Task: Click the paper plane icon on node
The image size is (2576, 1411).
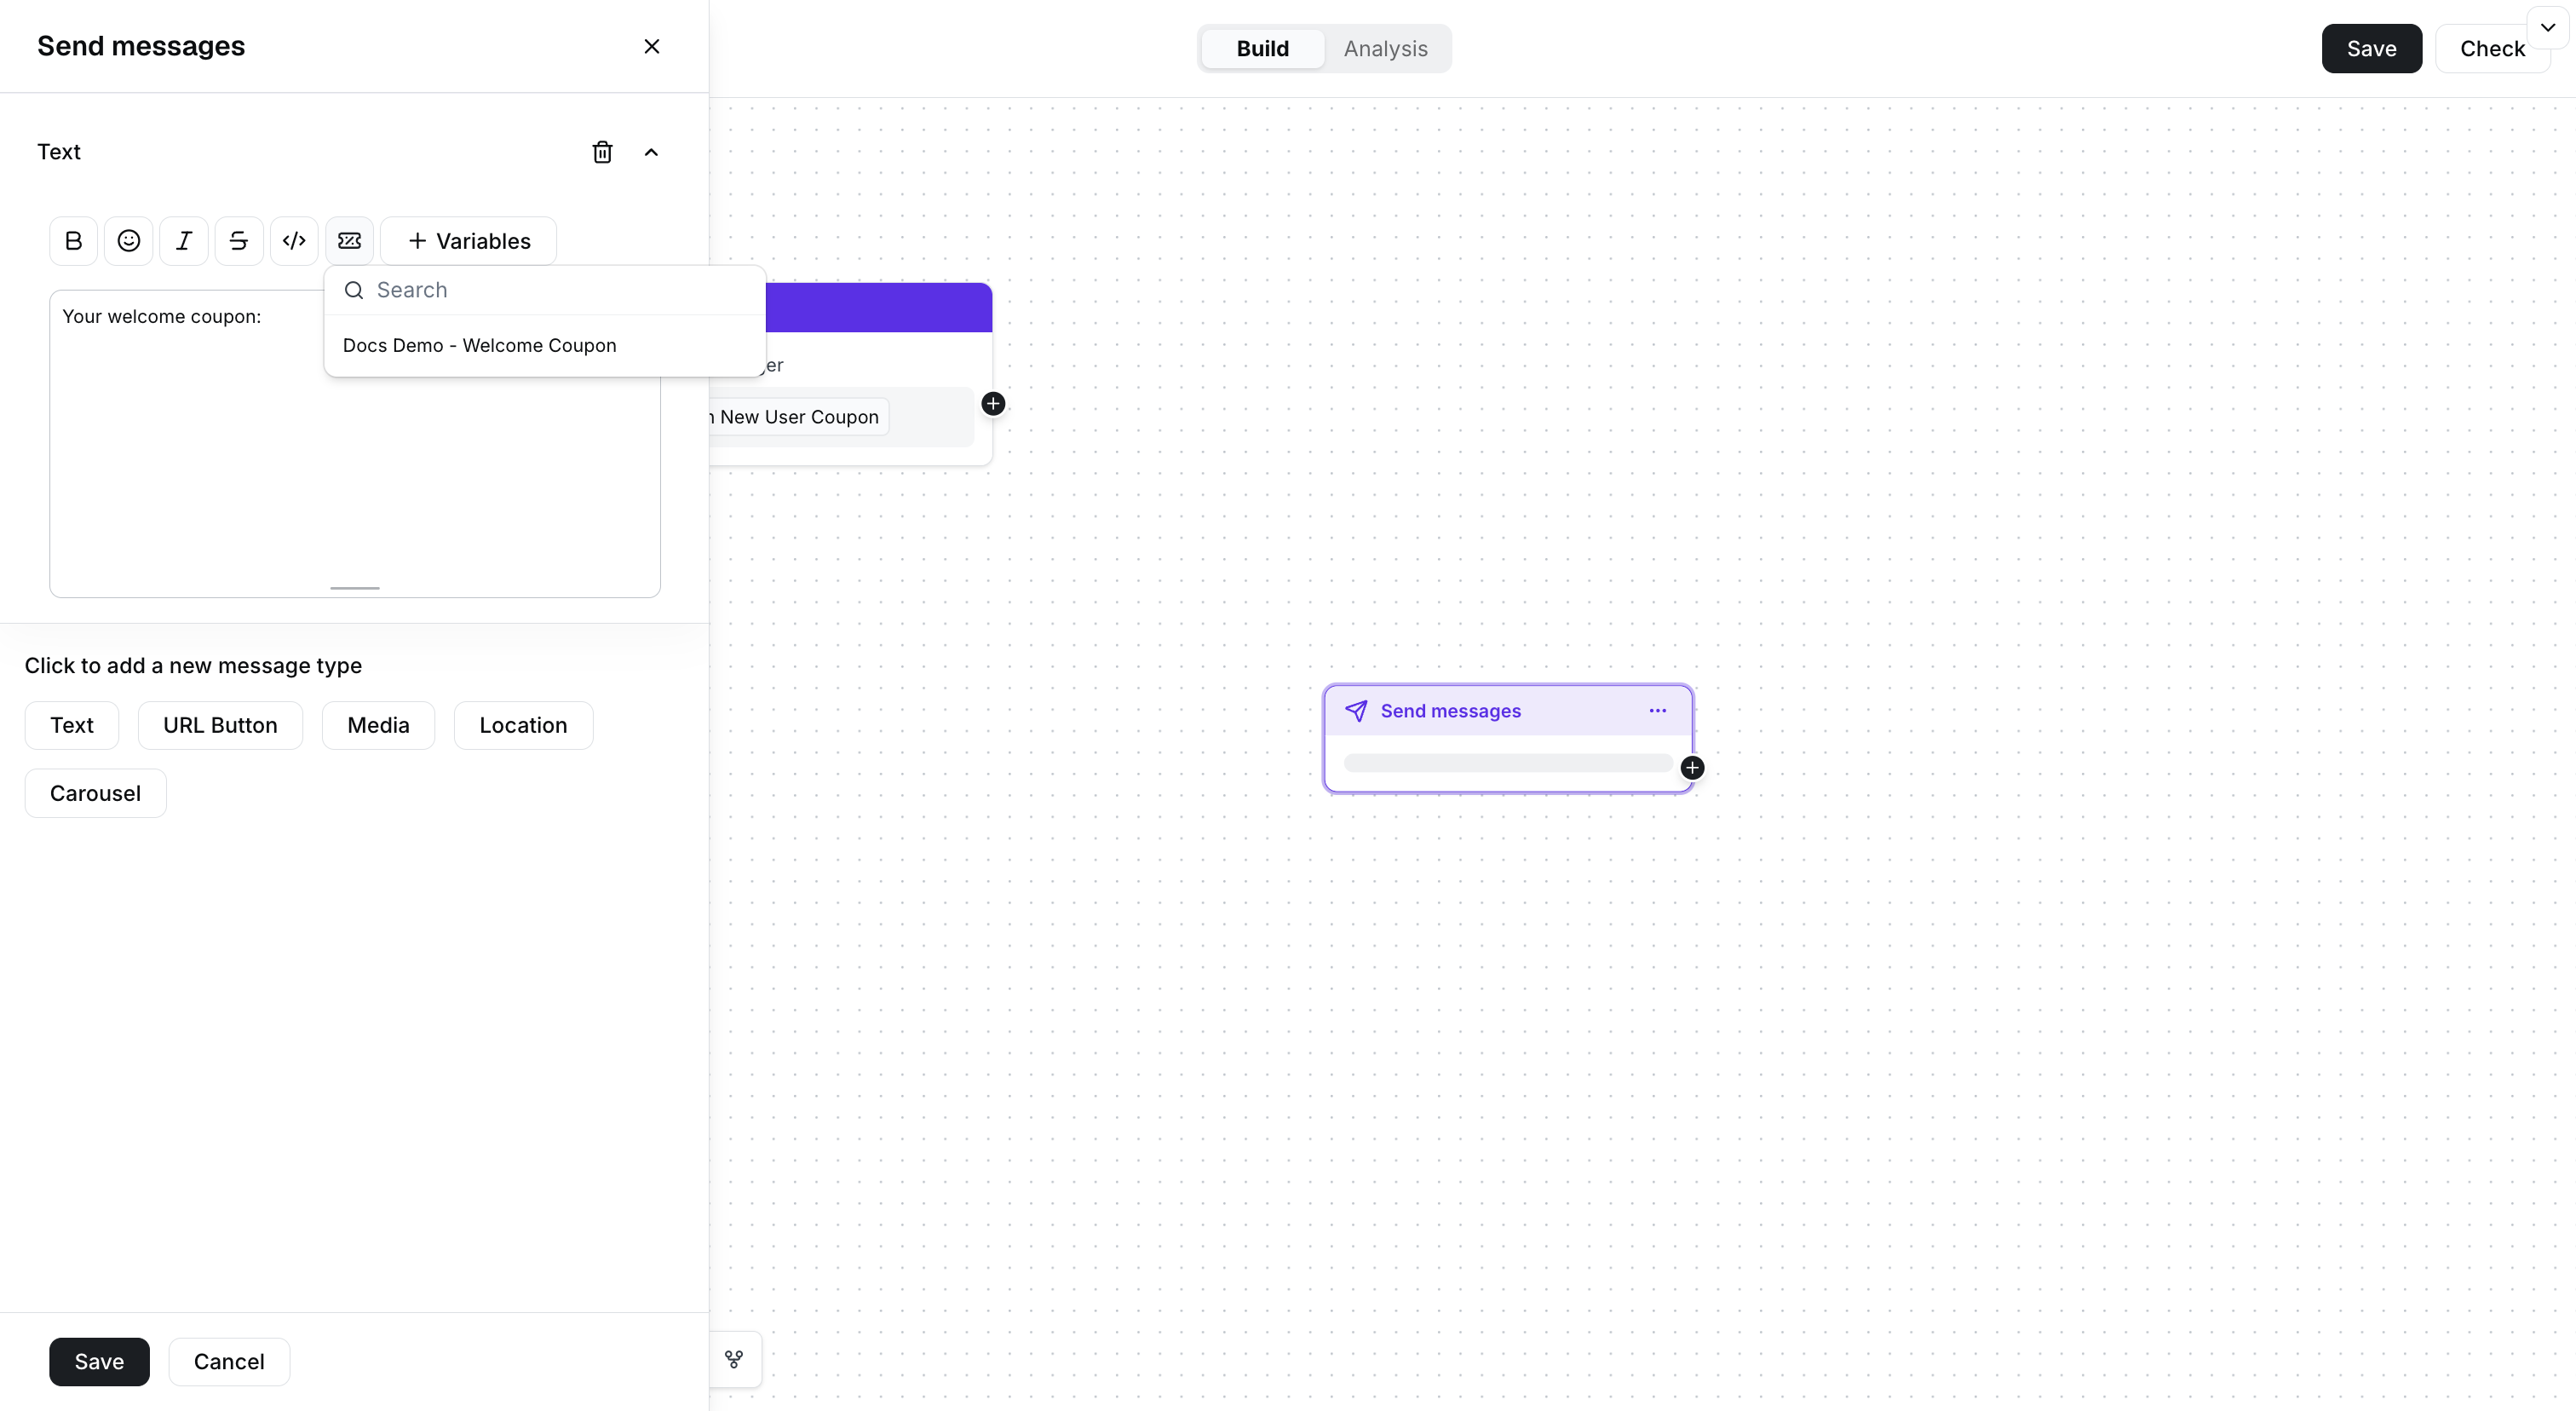Action: pos(1356,711)
